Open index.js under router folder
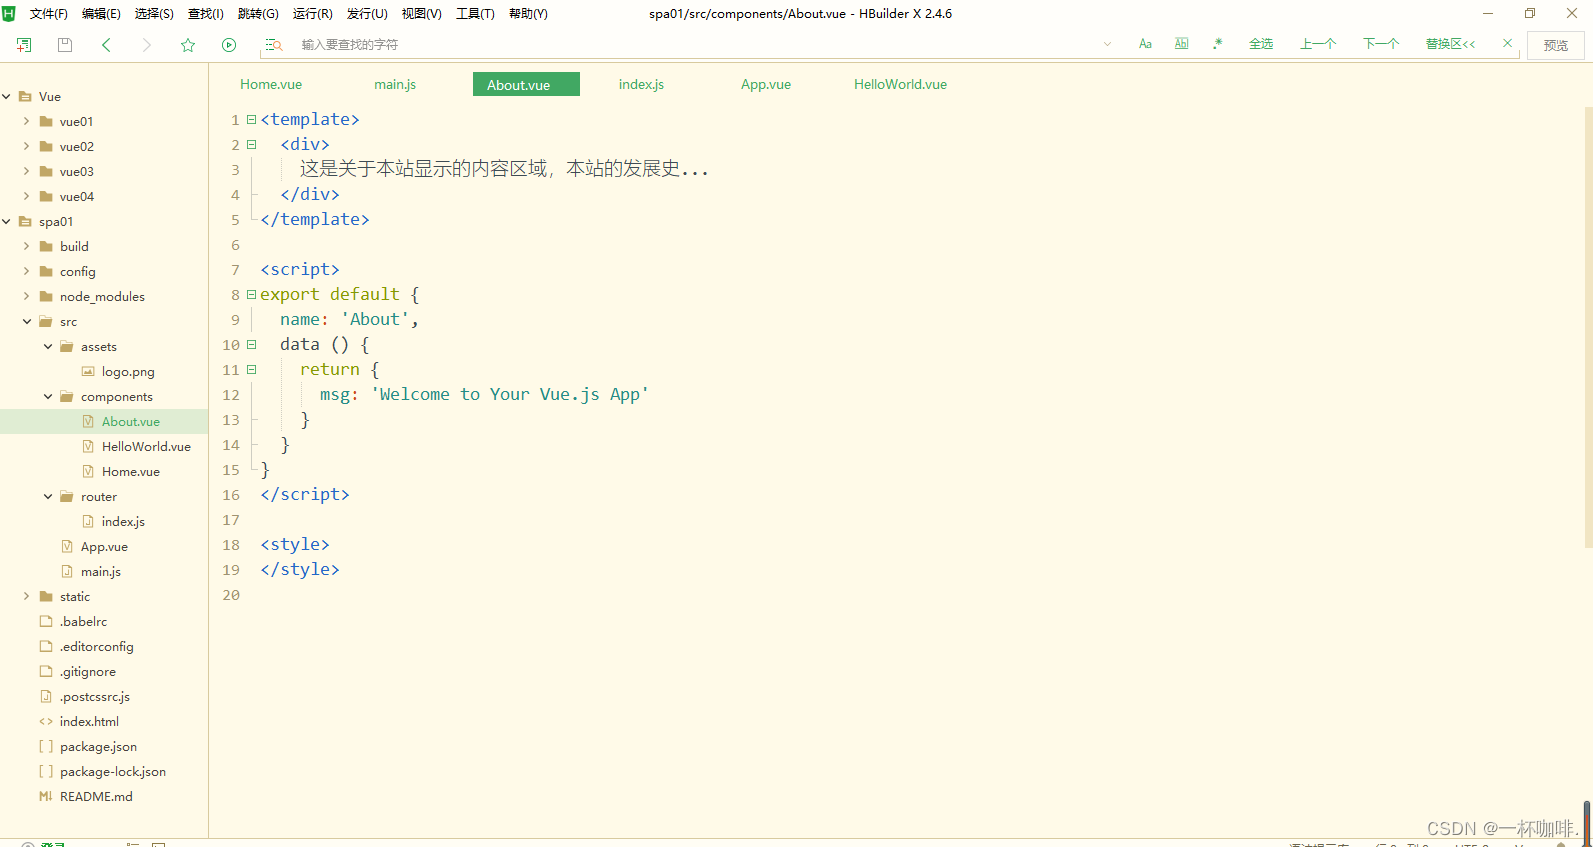The width and height of the screenshot is (1593, 847). (123, 521)
